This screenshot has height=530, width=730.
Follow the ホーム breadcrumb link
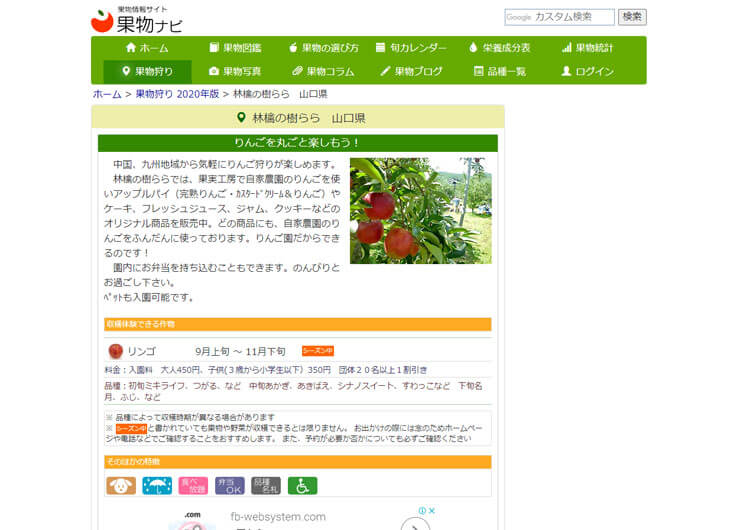(107, 94)
